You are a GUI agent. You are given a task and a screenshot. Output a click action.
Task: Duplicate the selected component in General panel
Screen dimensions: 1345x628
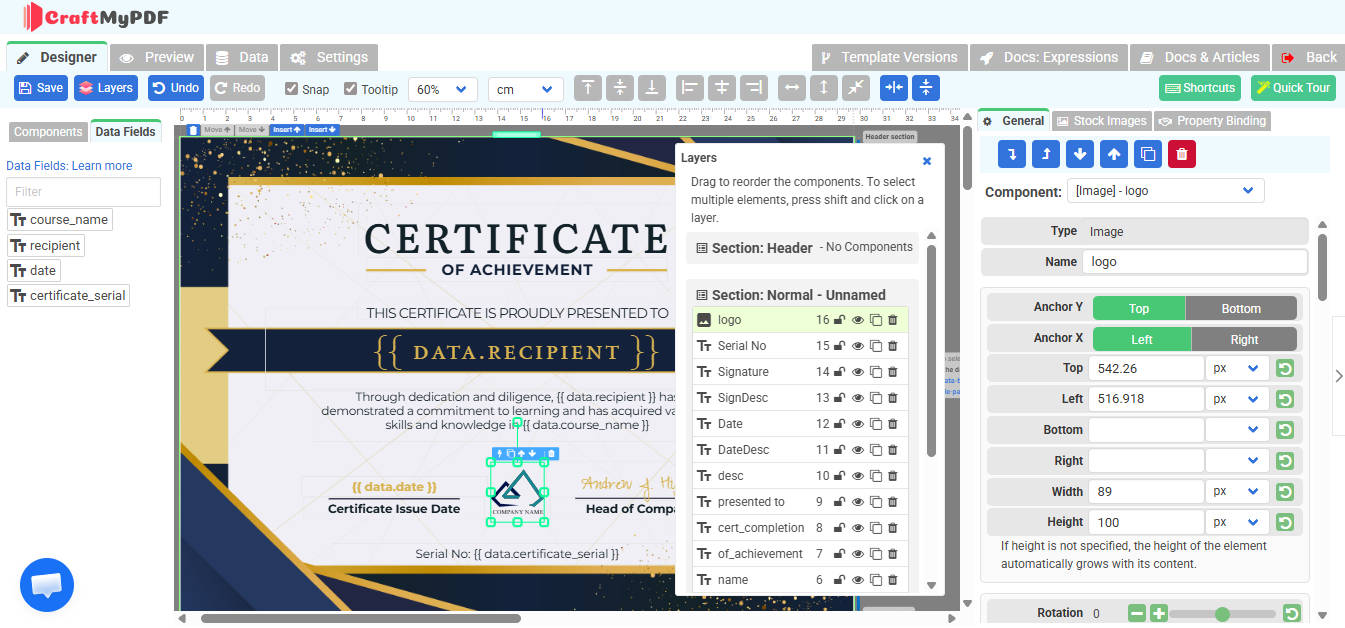(1147, 154)
